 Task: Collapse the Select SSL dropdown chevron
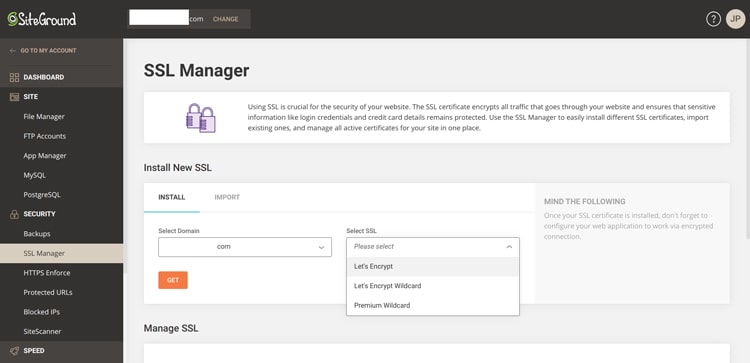(x=509, y=247)
